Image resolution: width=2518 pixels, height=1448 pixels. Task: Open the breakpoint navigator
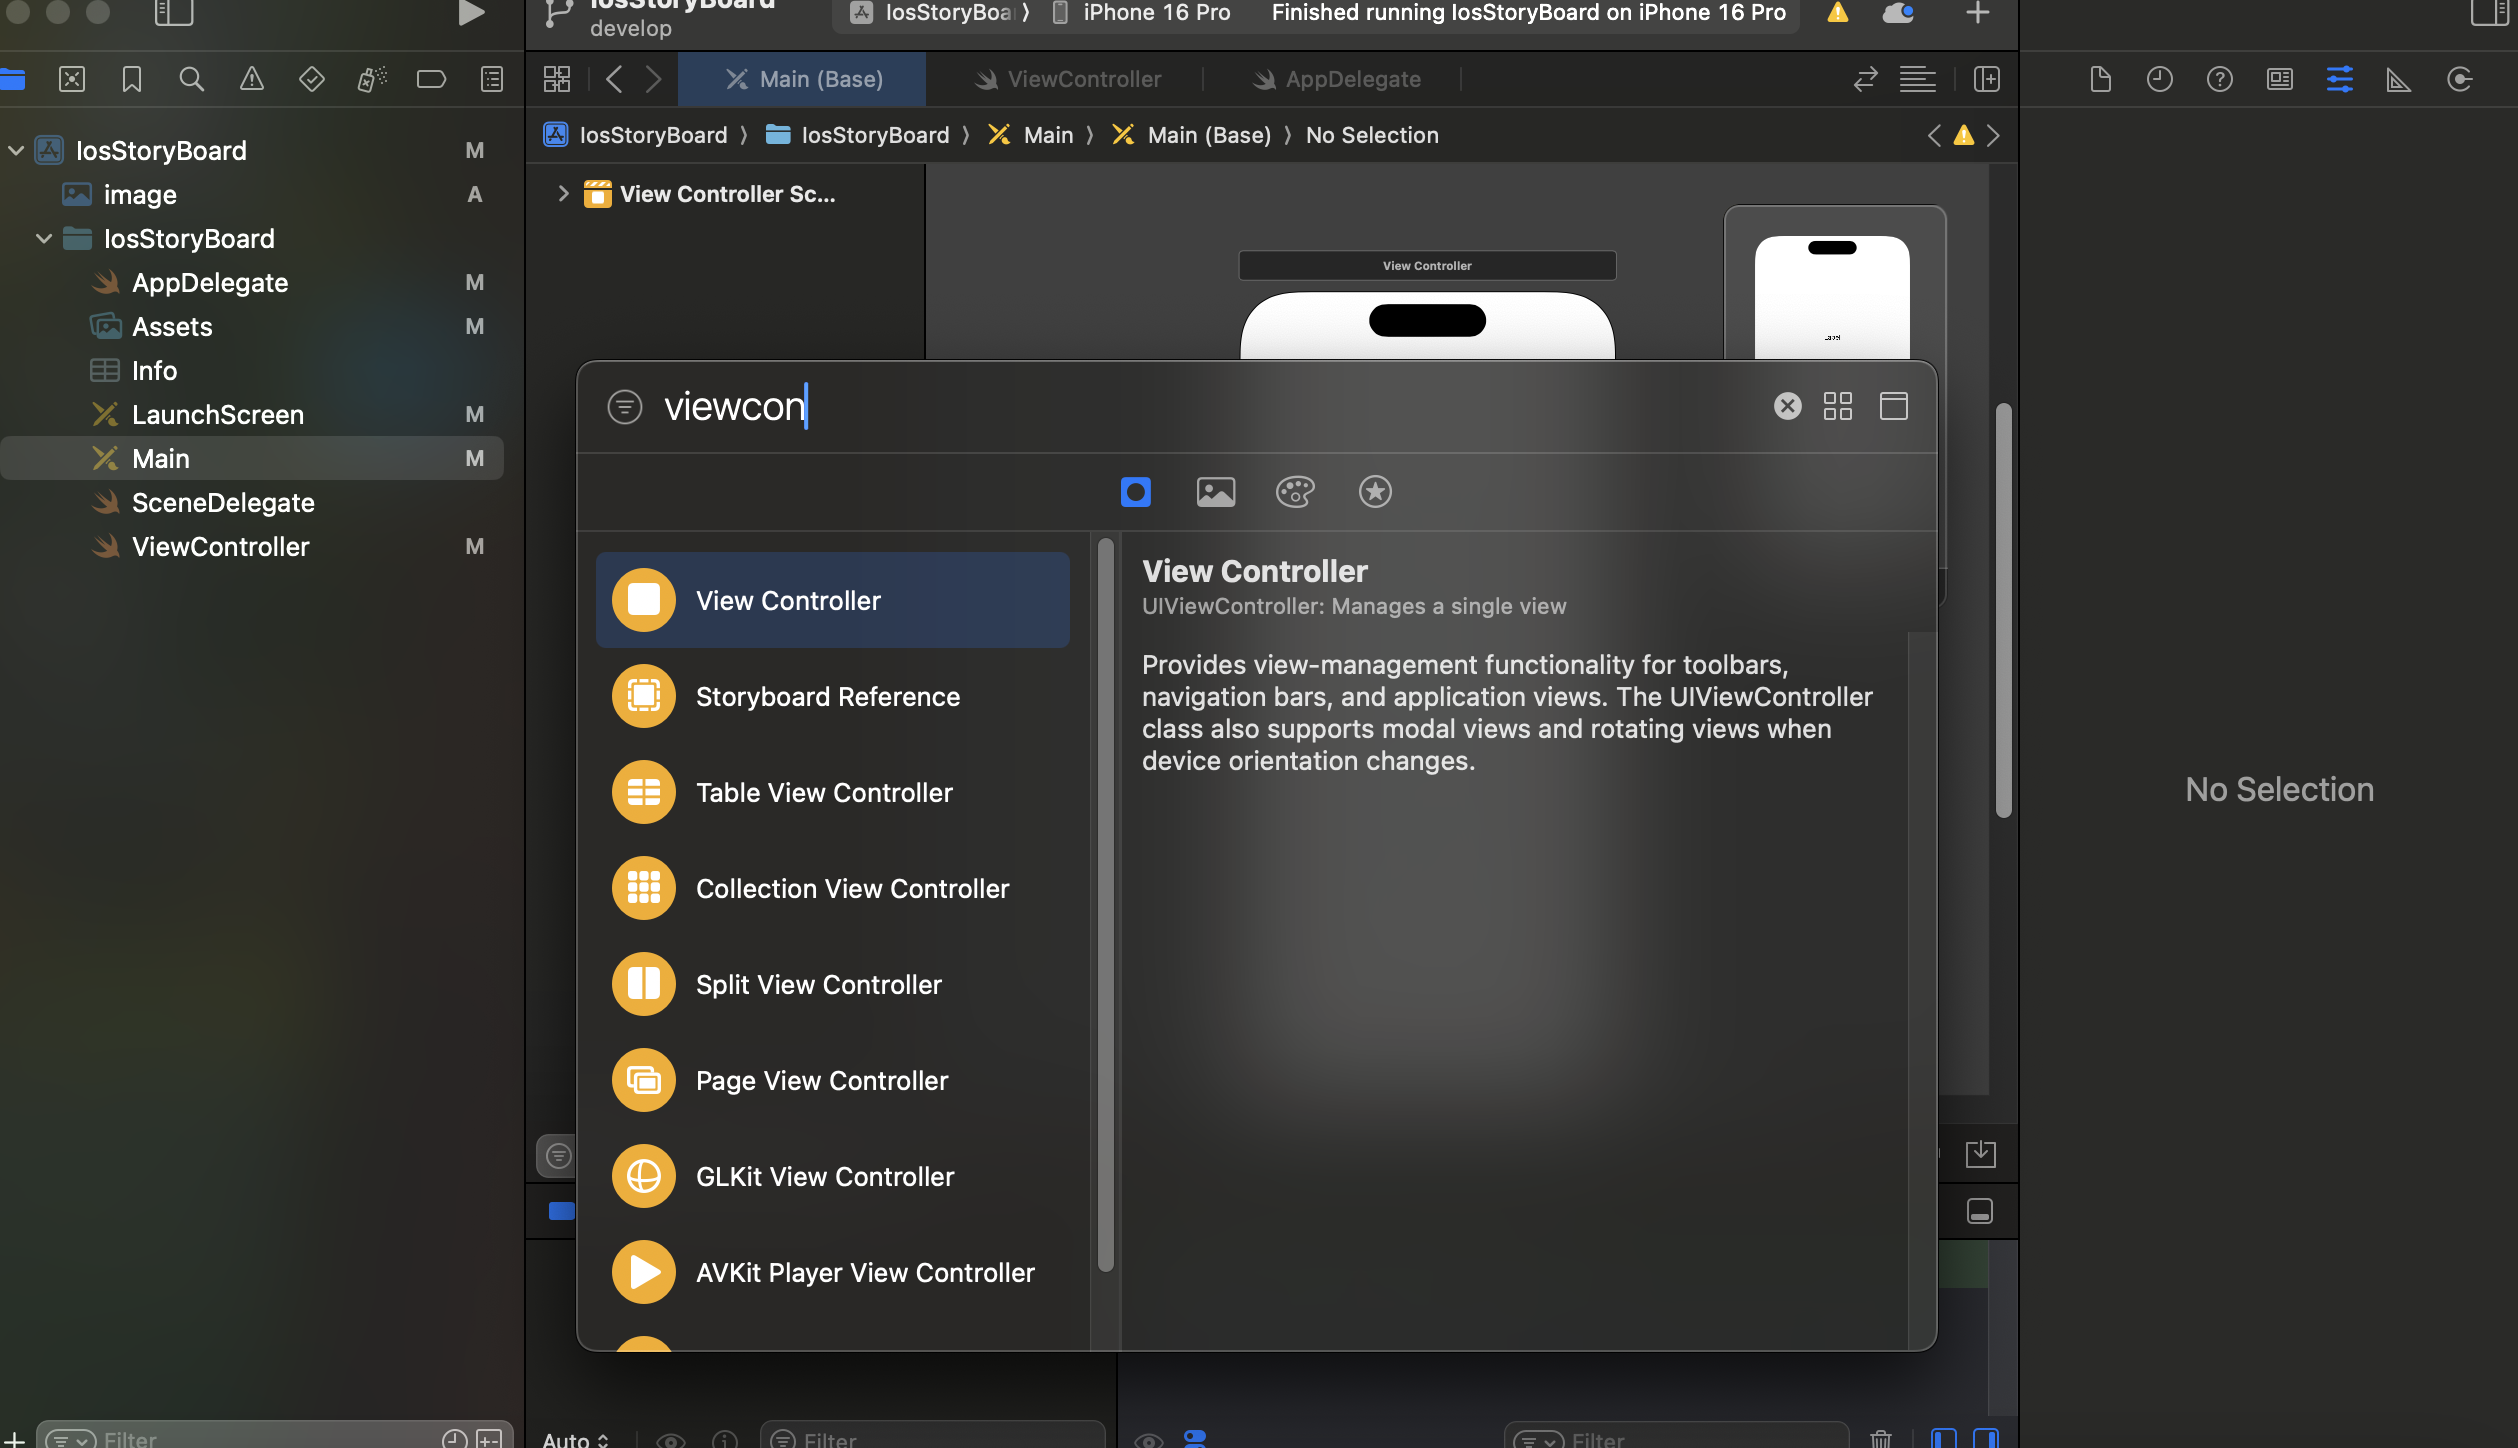click(x=431, y=79)
